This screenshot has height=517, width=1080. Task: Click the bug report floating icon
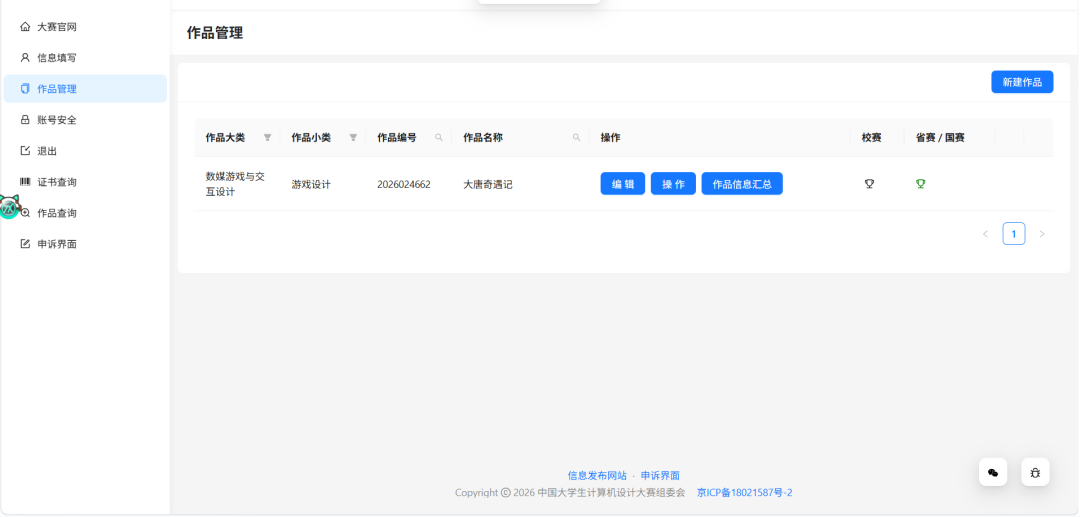pos(1035,472)
